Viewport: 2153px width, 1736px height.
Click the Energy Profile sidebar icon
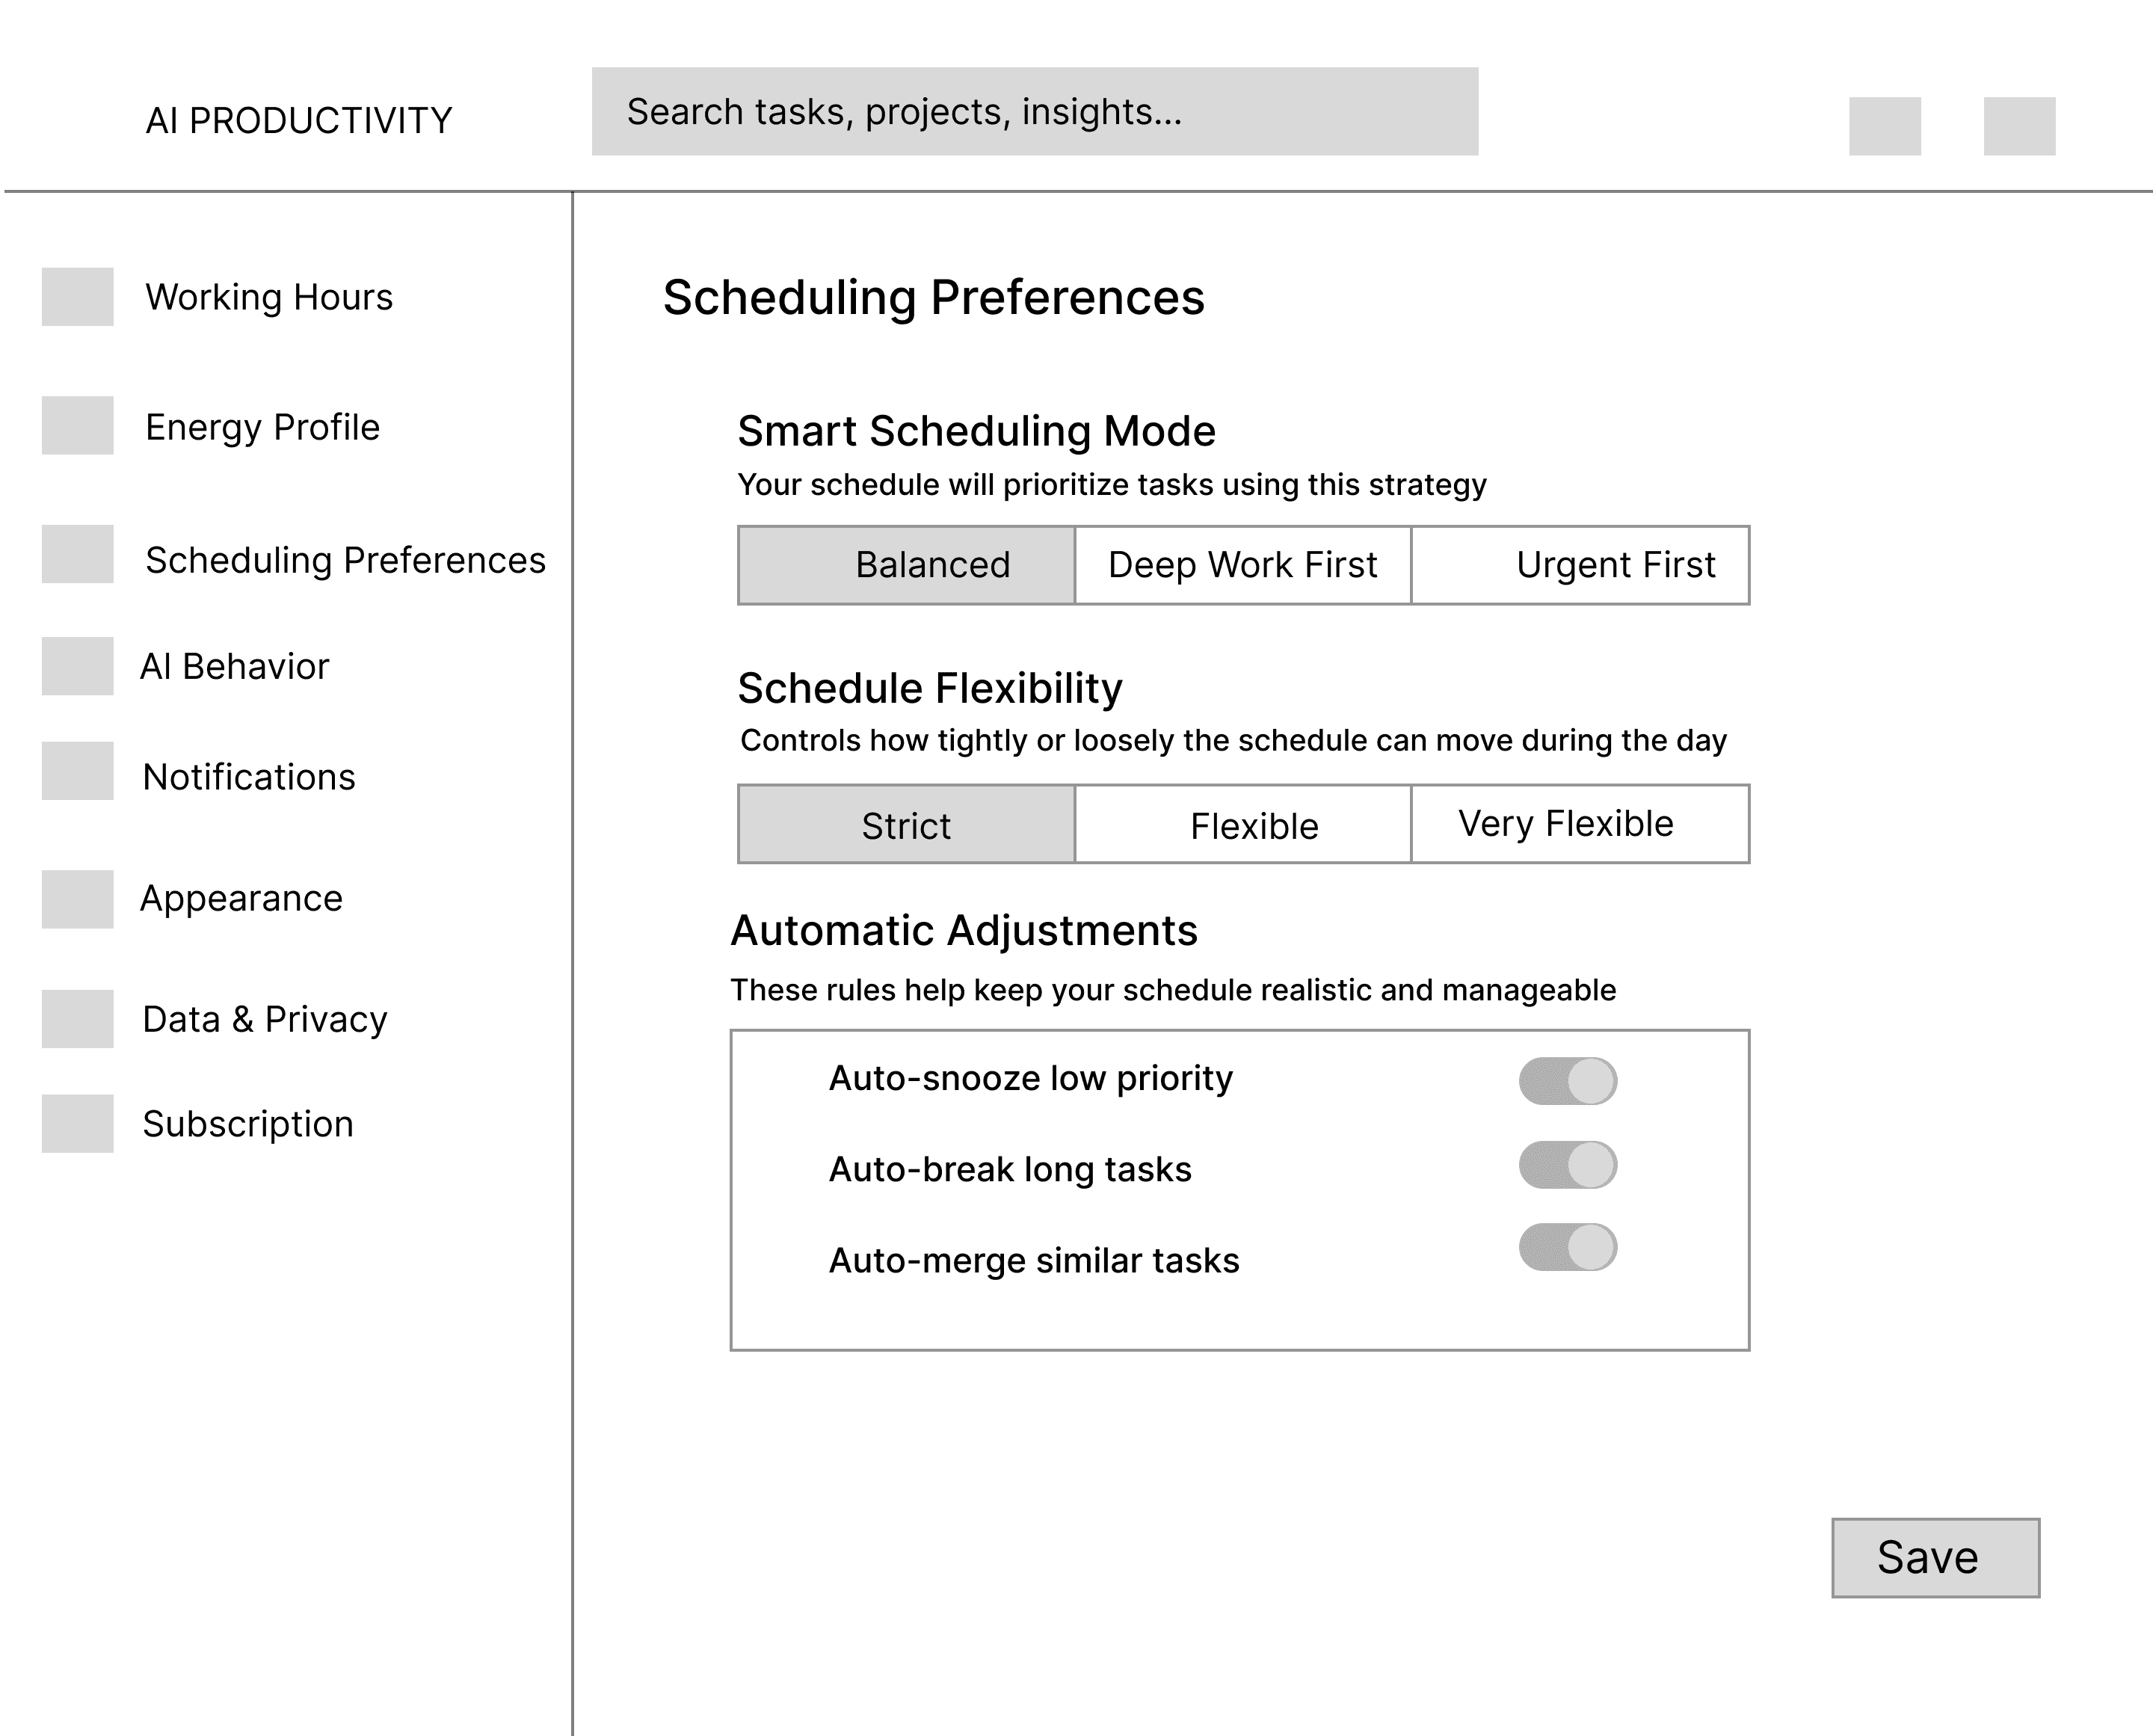(x=77, y=425)
